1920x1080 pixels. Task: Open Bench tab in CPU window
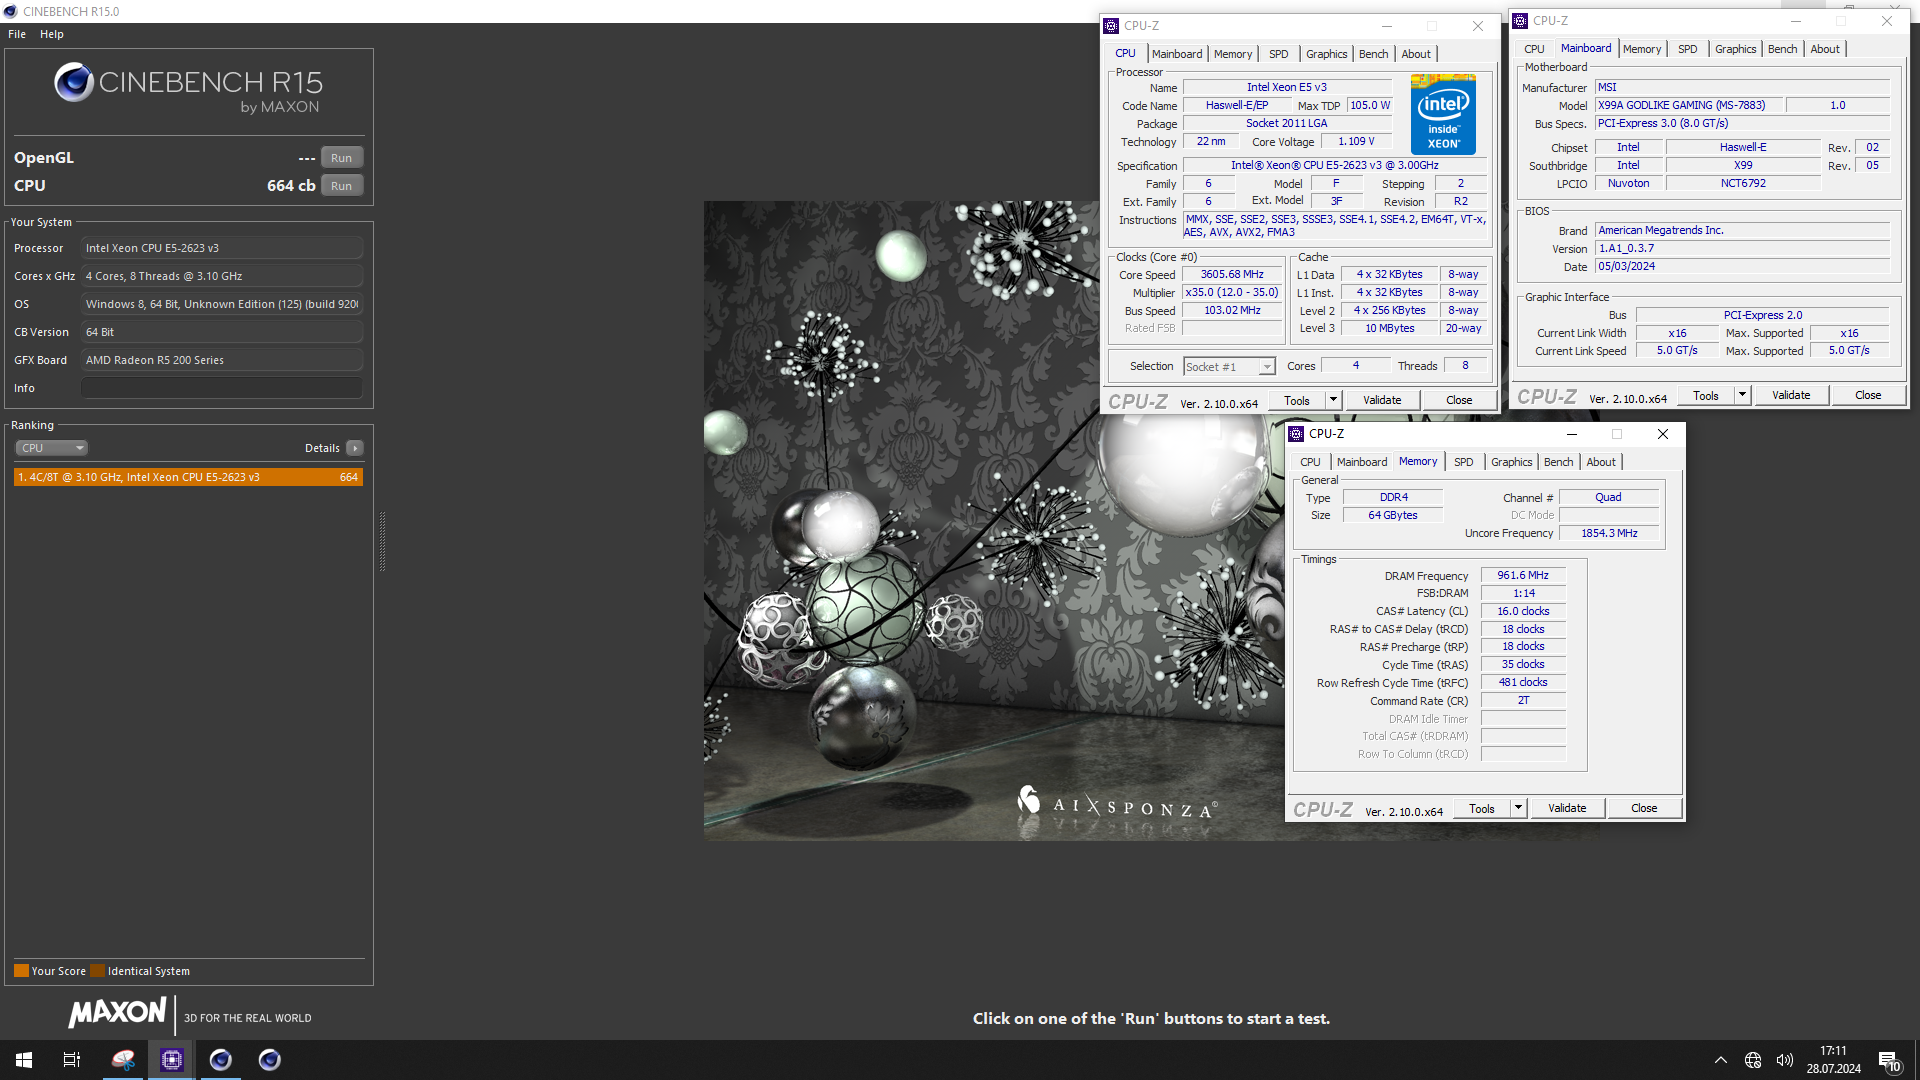coord(1374,54)
